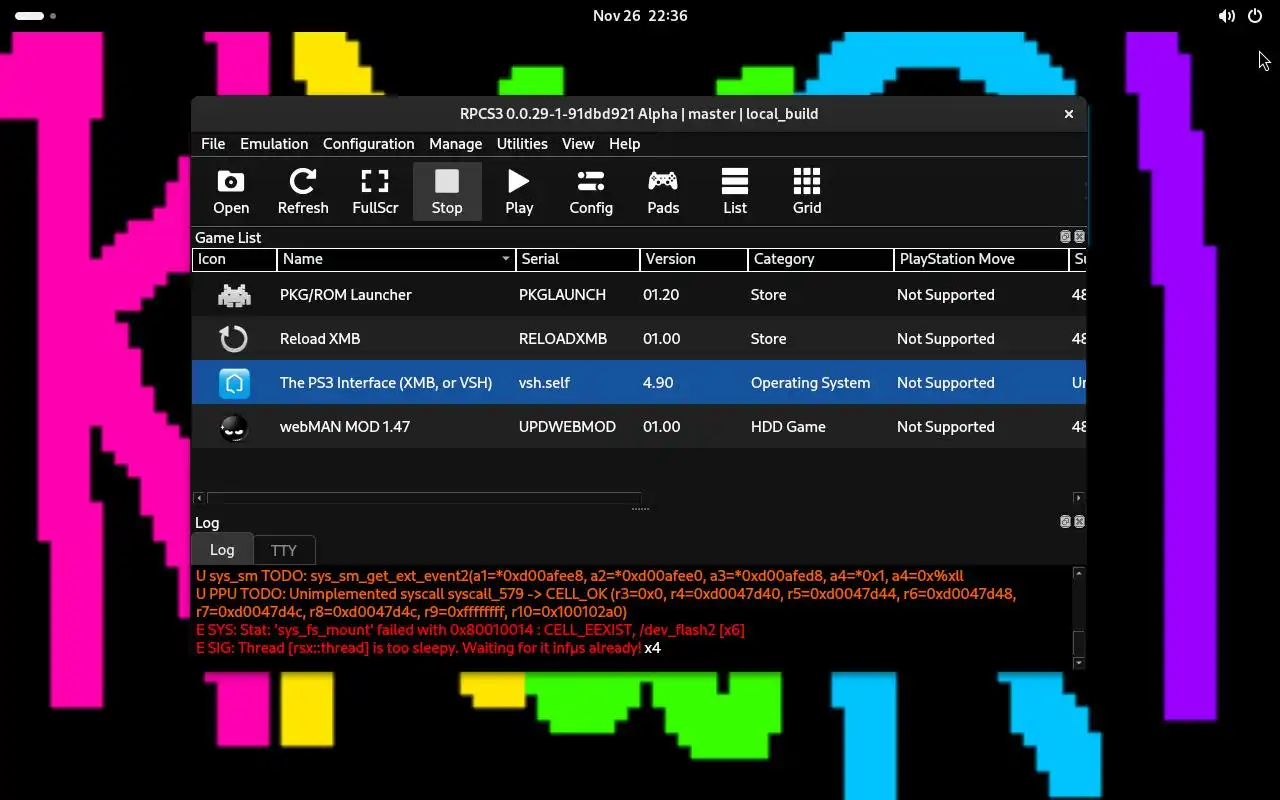Sort by the Serial column

coord(578,259)
